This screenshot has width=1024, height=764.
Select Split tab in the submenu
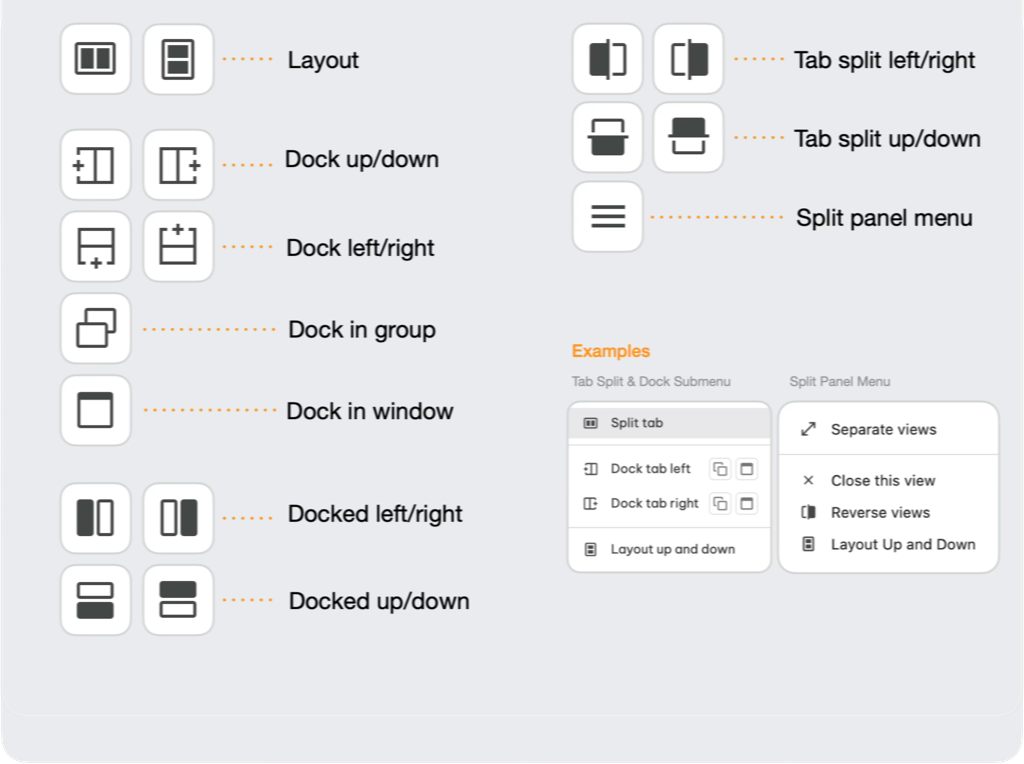[x=637, y=423]
